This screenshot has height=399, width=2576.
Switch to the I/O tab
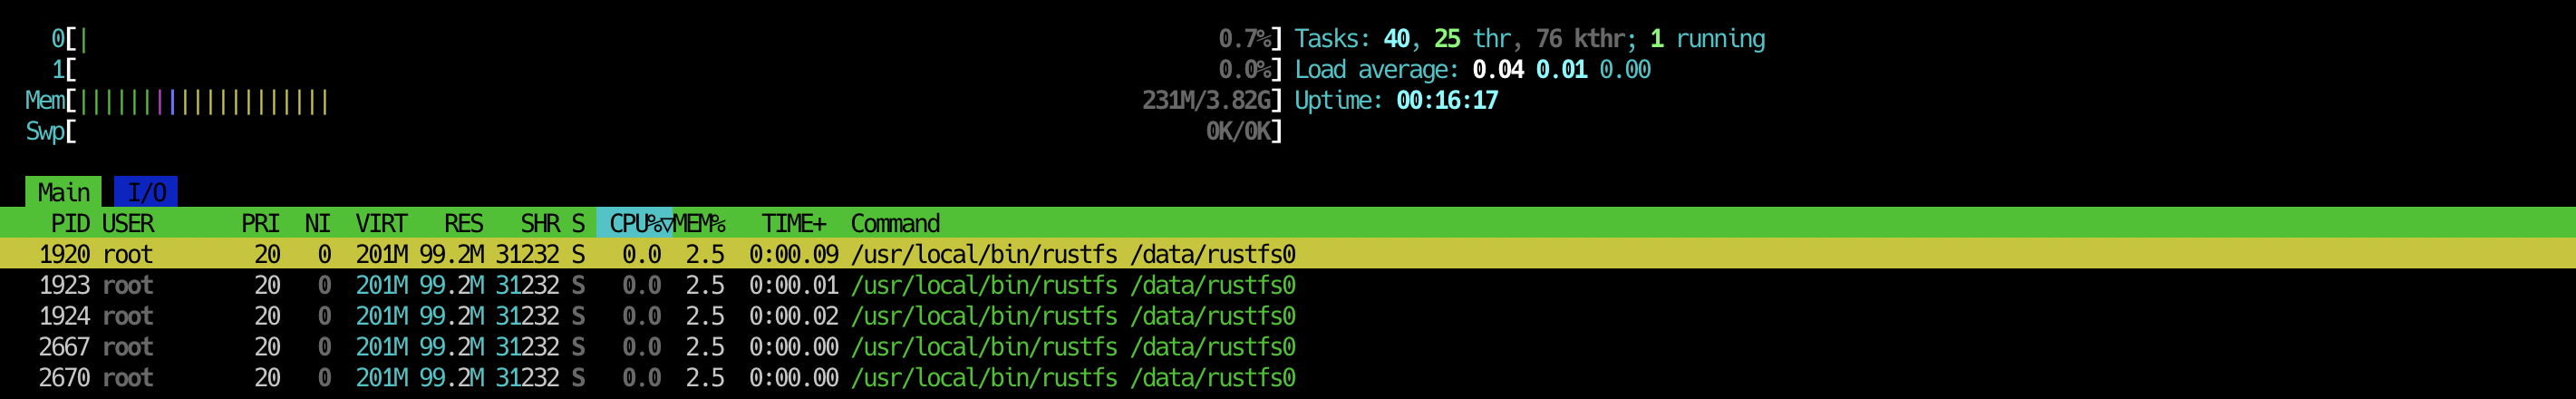tap(146, 192)
